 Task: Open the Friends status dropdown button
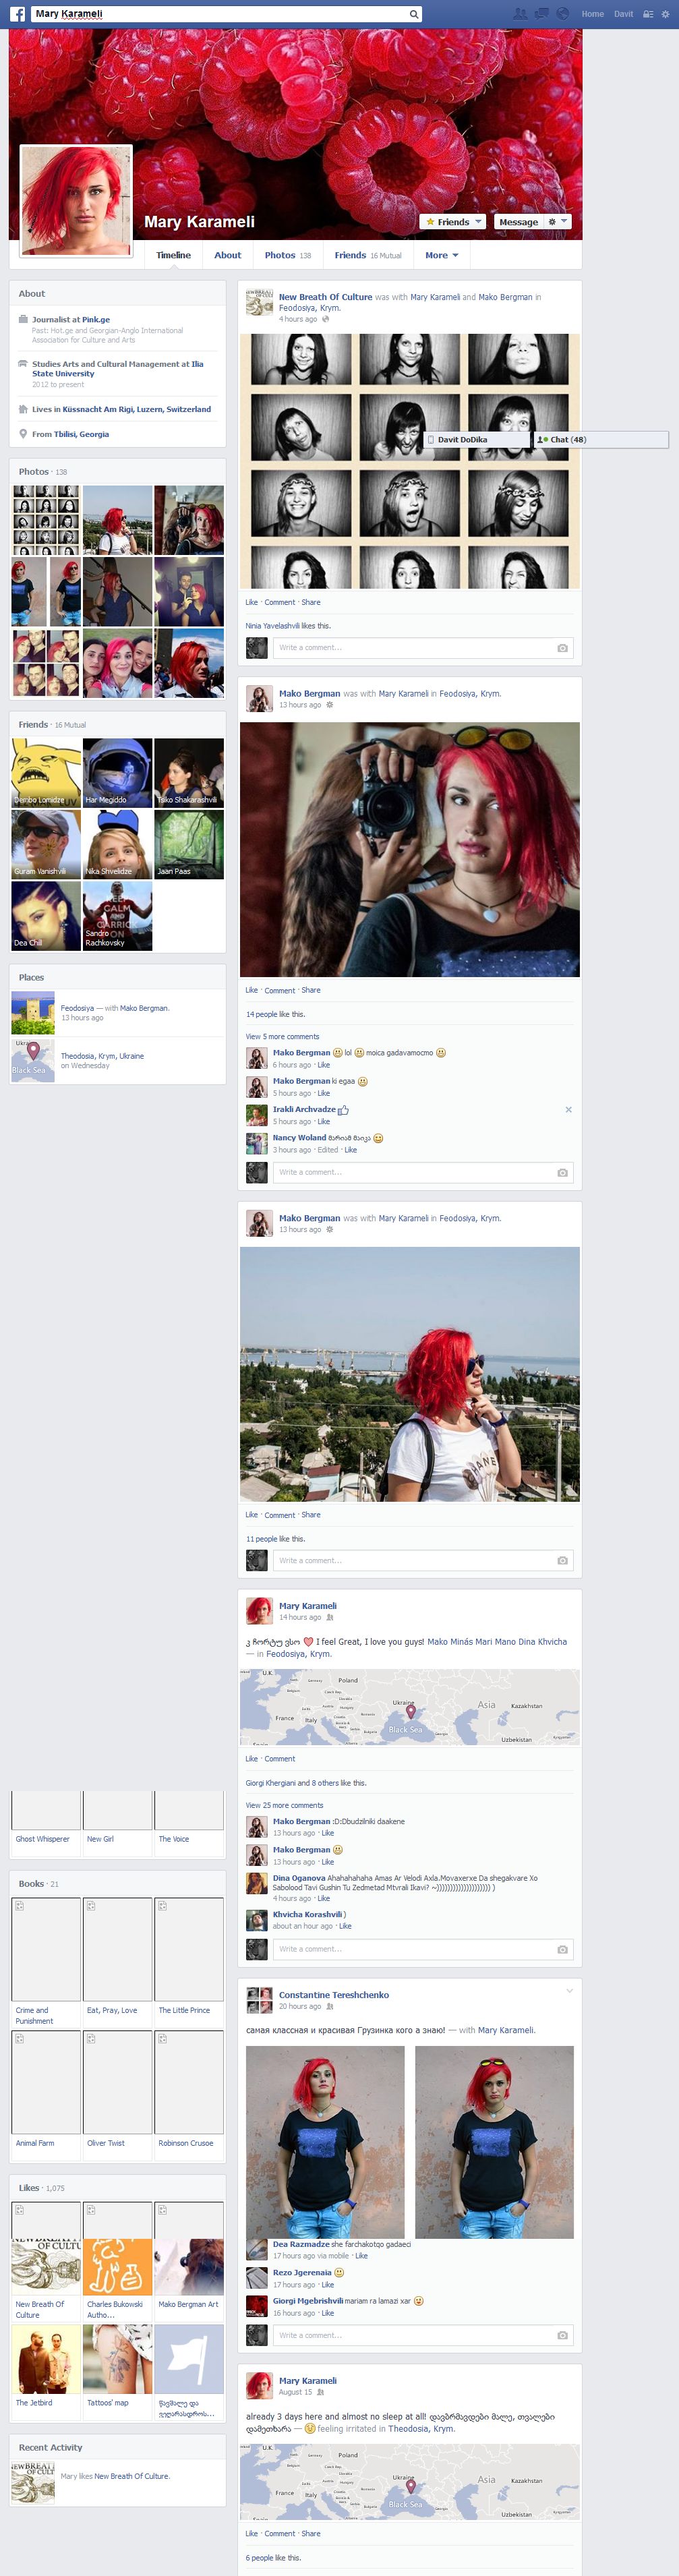(x=453, y=222)
